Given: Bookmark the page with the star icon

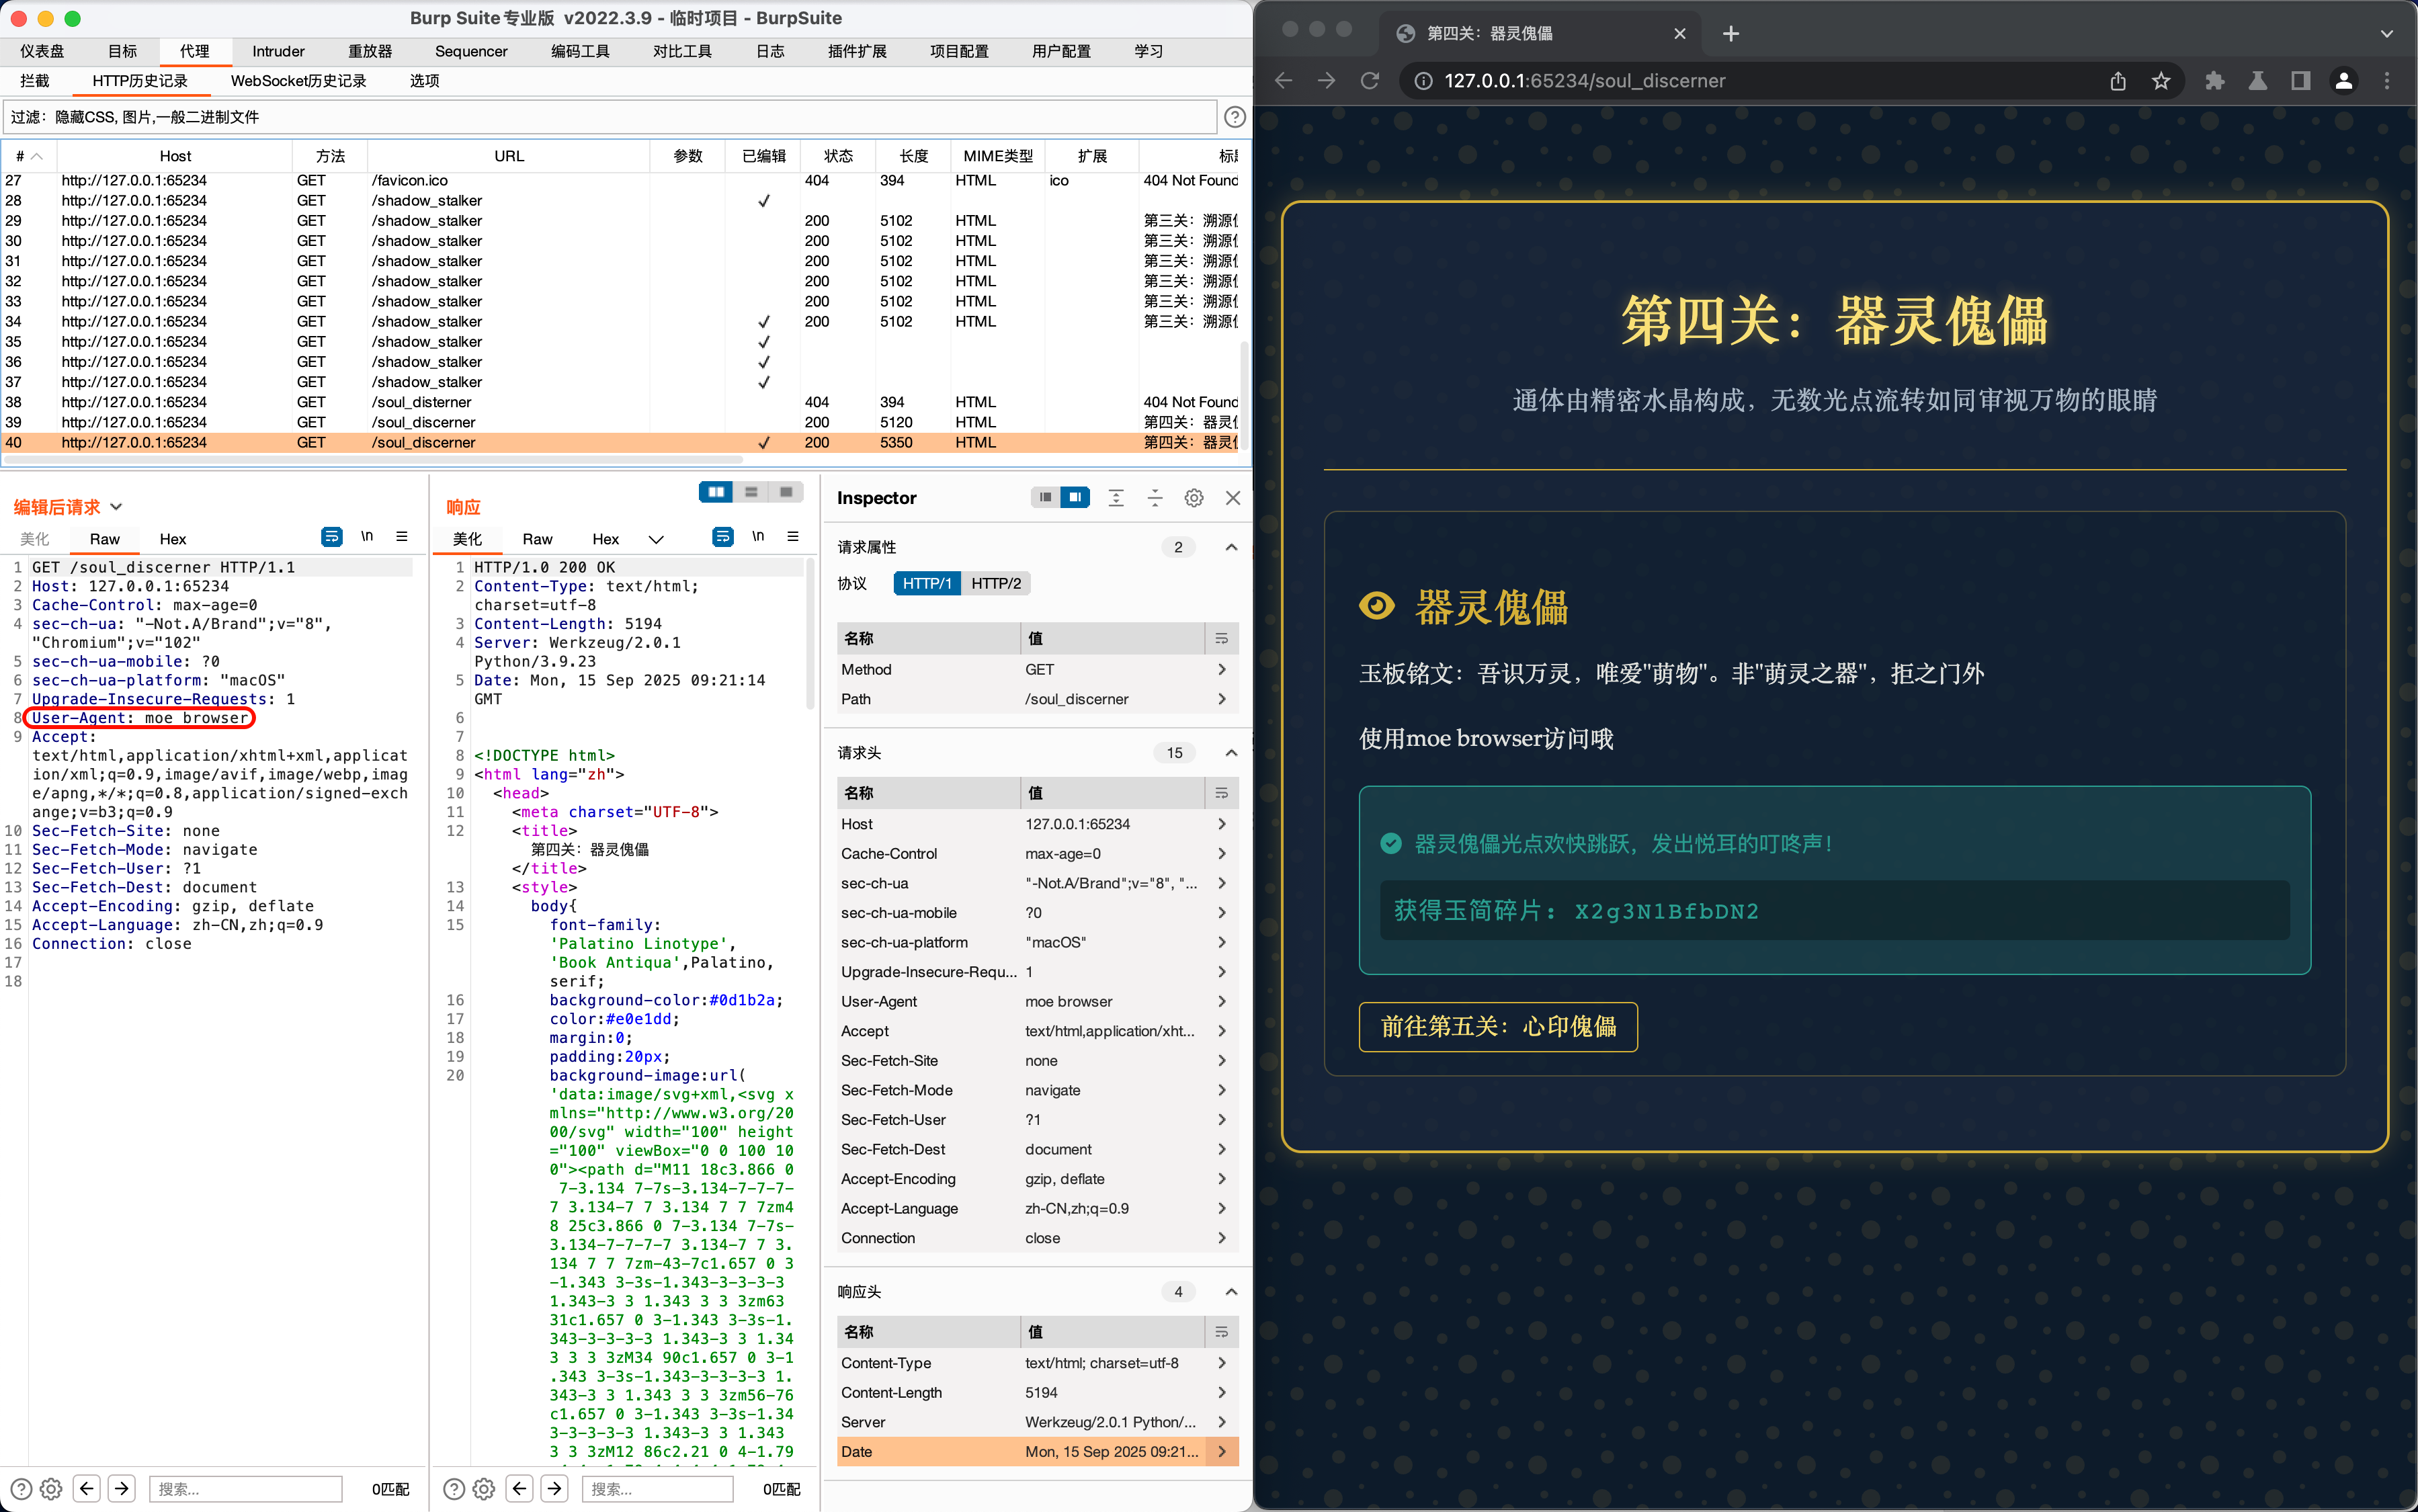Looking at the screenshot, I should coord(2161,81).
